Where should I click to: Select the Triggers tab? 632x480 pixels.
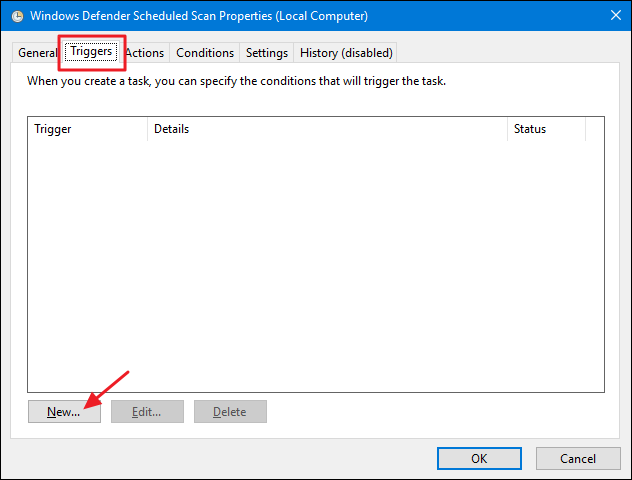(x=91, y=51)
